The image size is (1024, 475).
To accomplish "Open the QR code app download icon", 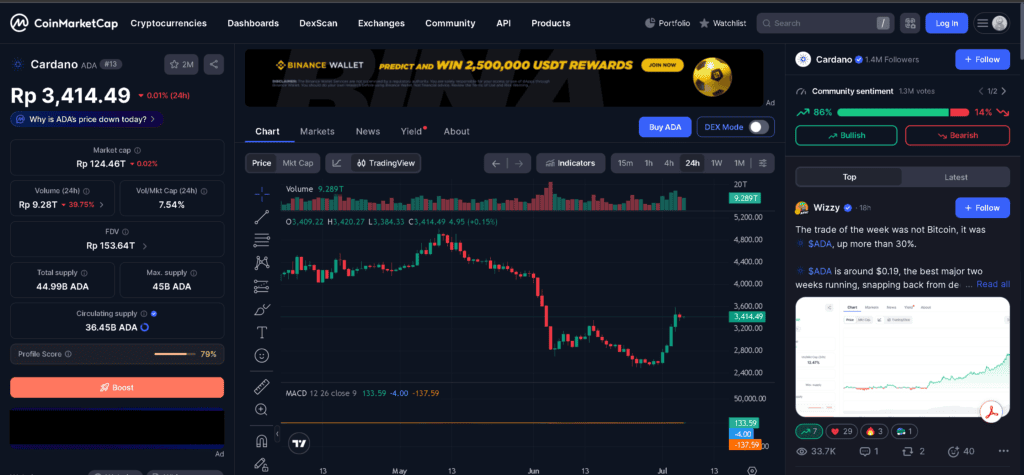I will pyautogui.click(x=909, y=24).
